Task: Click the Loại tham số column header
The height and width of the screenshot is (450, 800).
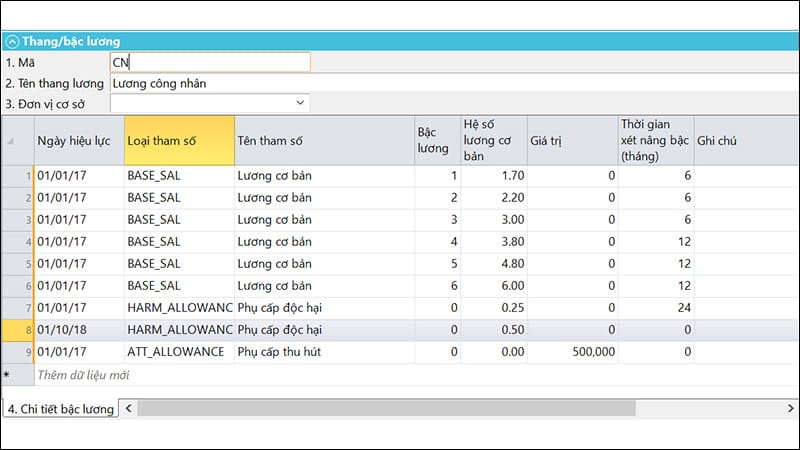Action: tap(179, 140)
